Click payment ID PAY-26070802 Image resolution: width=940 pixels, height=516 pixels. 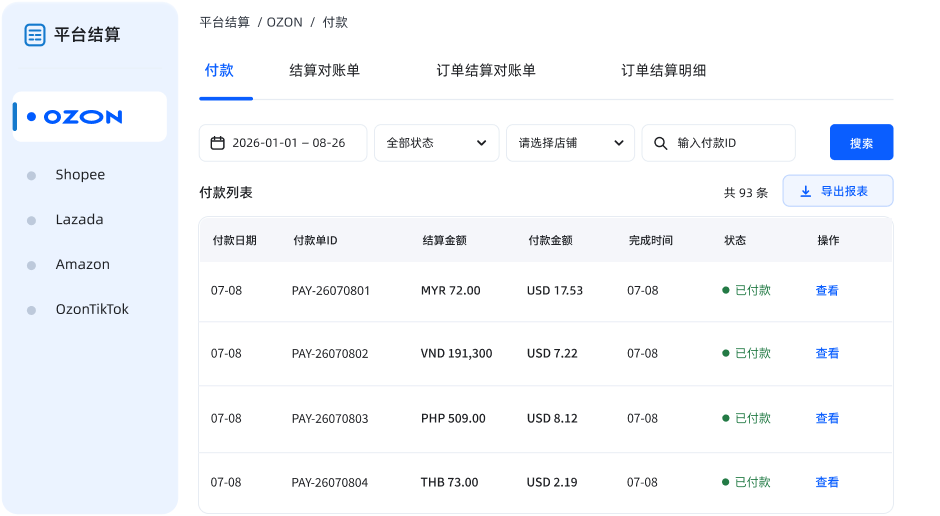pyautogui.click(x=330, y=354)
